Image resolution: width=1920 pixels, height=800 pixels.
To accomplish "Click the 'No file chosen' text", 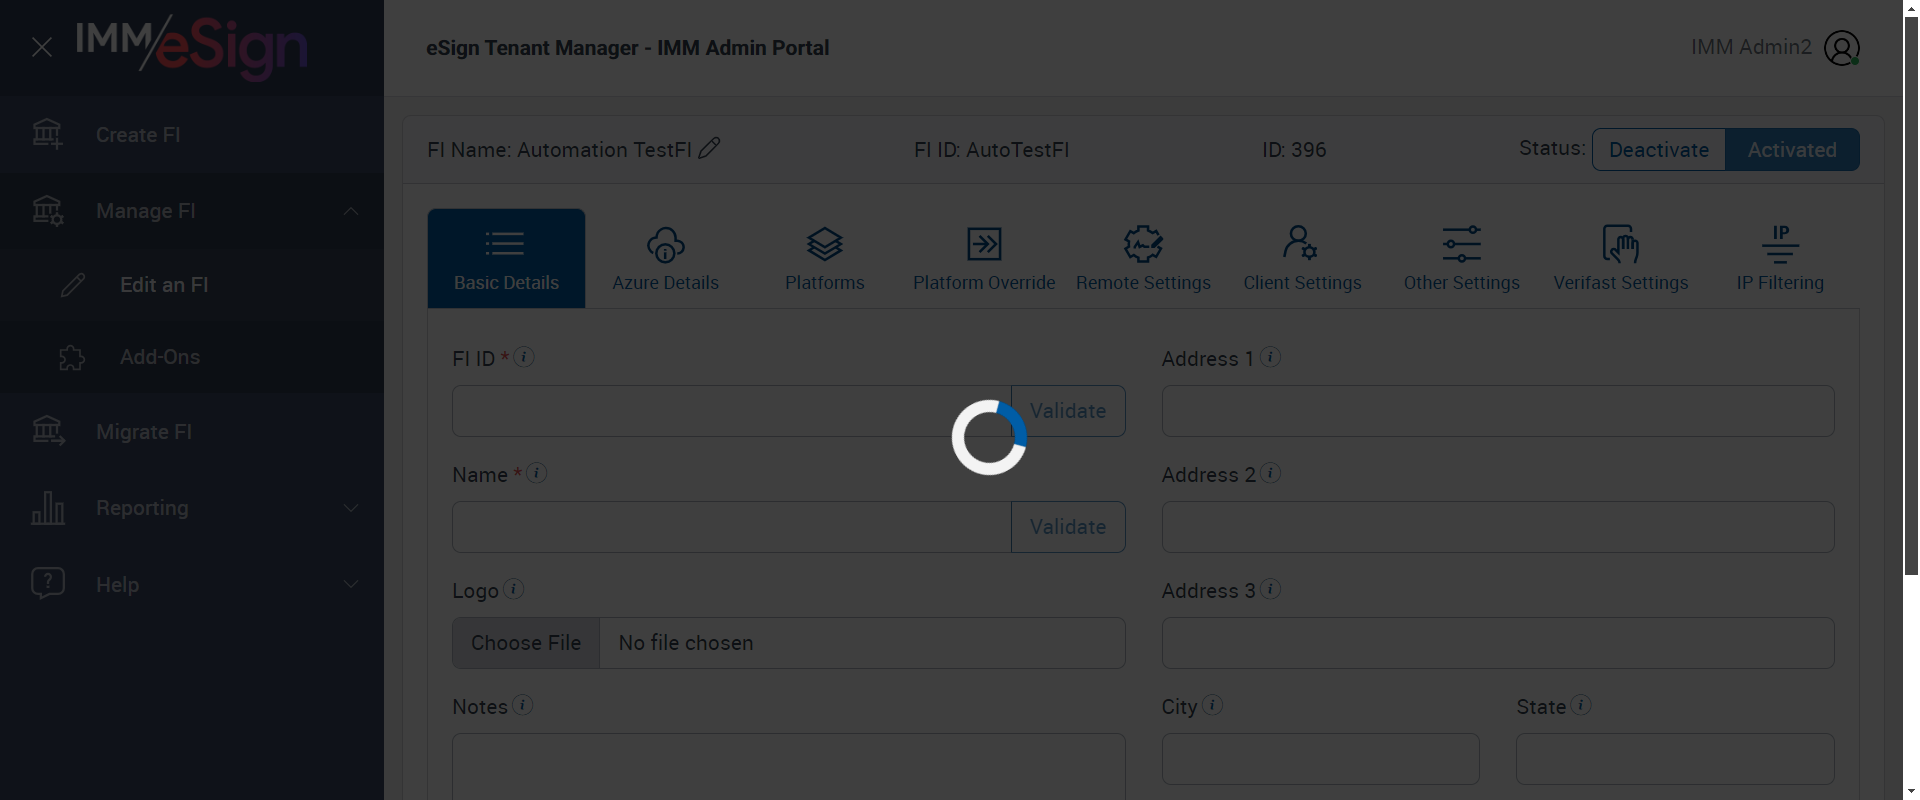I will (x=686, y=643).
